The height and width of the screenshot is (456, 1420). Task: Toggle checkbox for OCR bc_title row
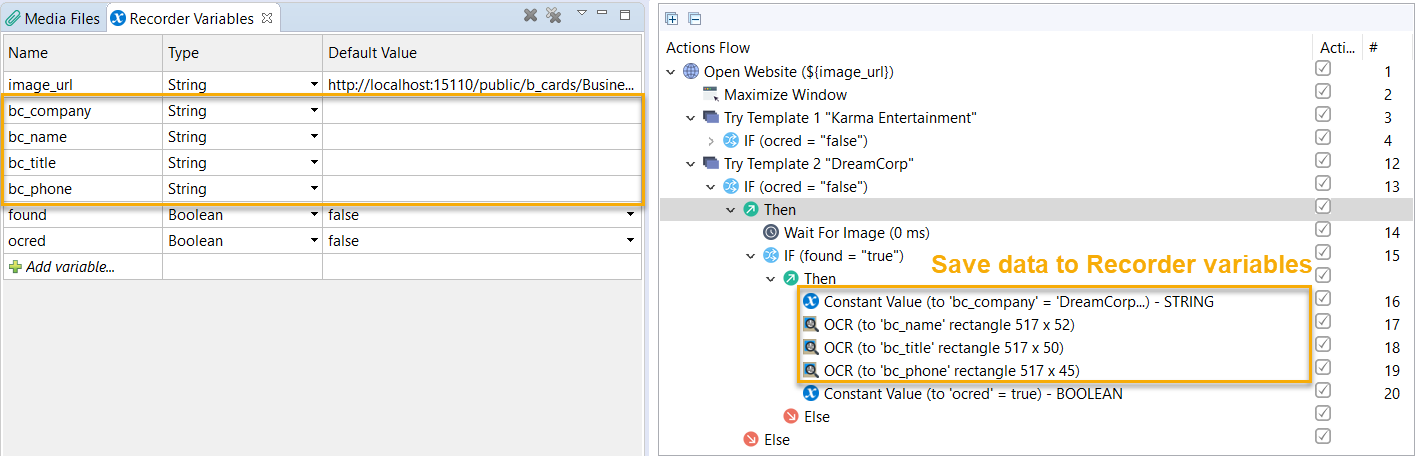(x=1323, y=345)
